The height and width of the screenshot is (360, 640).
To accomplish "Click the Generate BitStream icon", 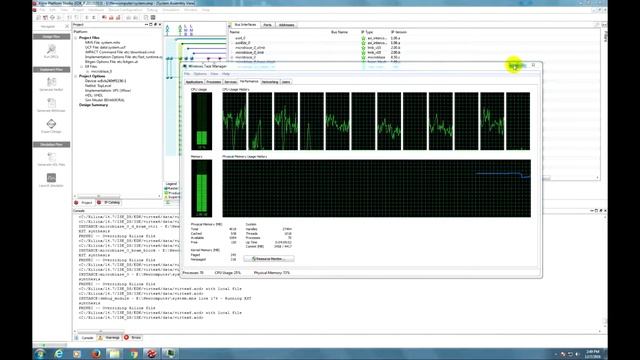I will [x=51, y=103].
